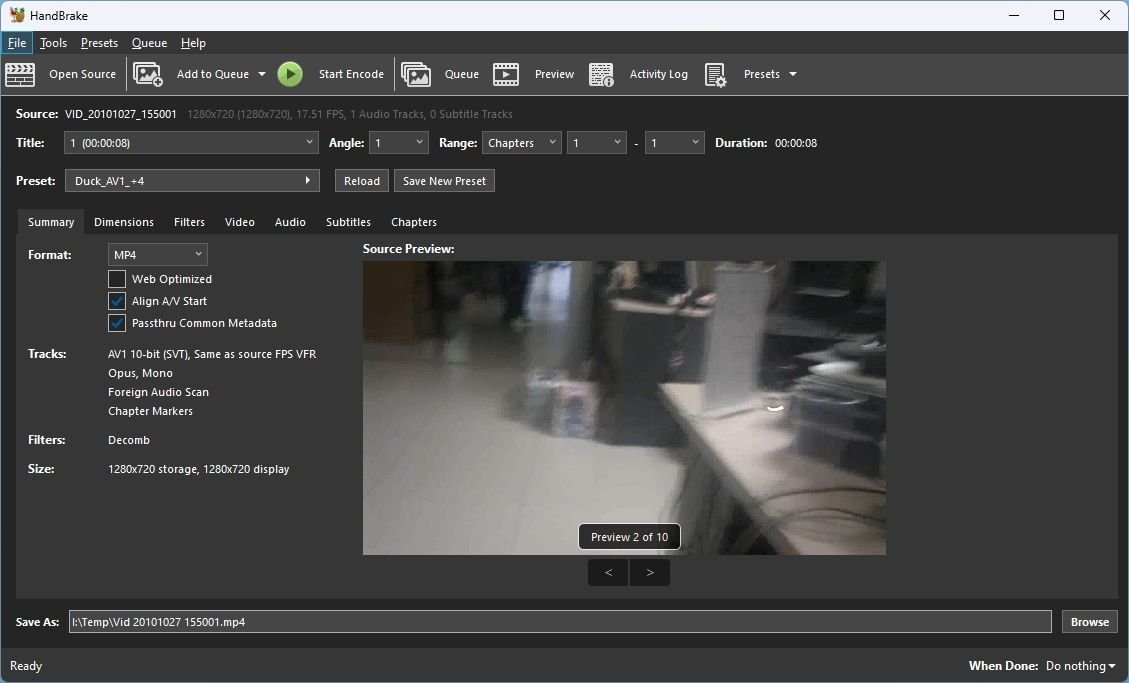Open the Tools menu
The width and height of the screenshot is (1129, 683).
point(53,43)
